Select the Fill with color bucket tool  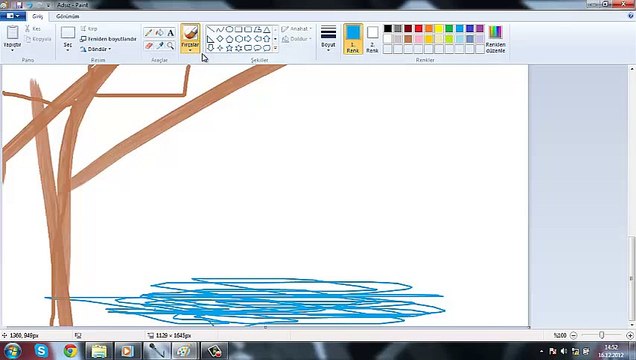160,33
